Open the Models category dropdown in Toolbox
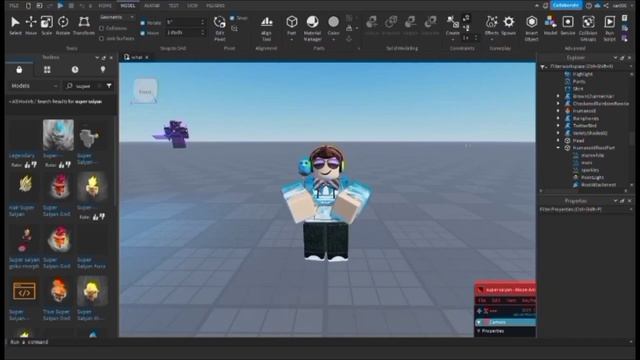This screenshot has height=360, width=640. coord(34,86)
